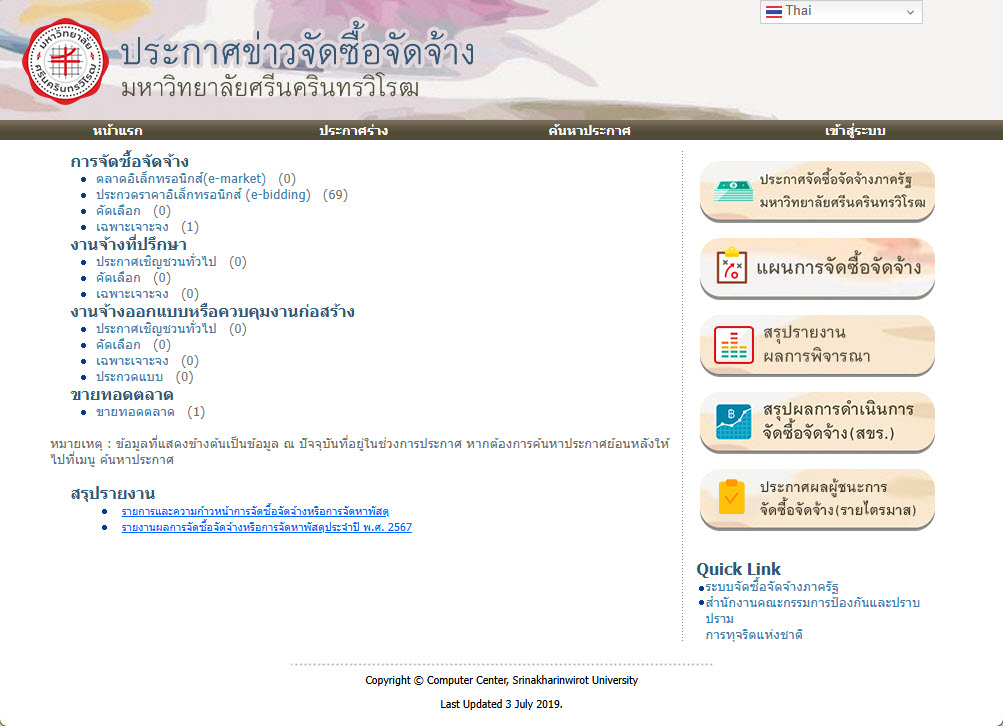
Task: Open the Thai language dropdown
Action: (840, 11)
